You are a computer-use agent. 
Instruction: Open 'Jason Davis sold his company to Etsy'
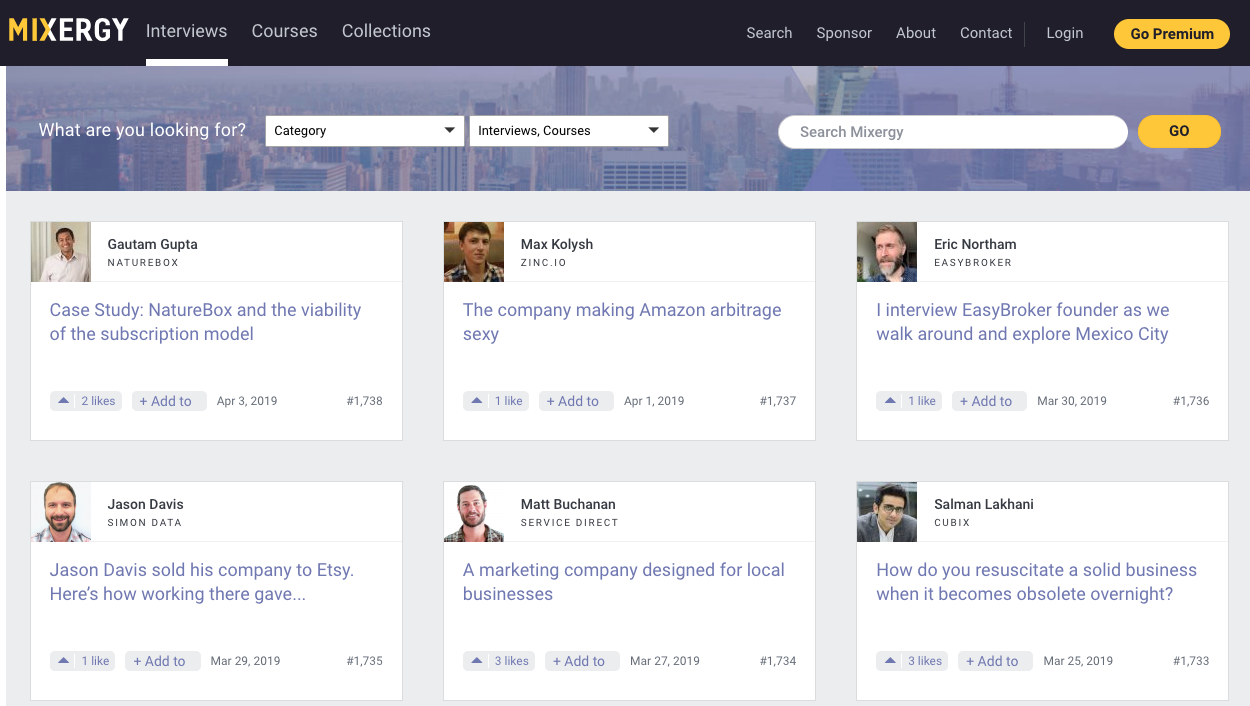coord(202,582)
